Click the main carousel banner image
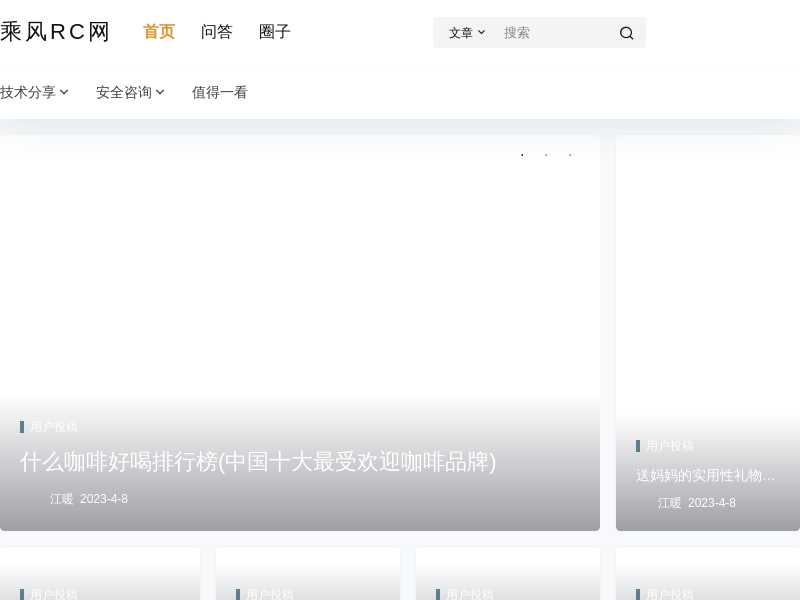This screenshot has width=800, height=600. (300, 280)
